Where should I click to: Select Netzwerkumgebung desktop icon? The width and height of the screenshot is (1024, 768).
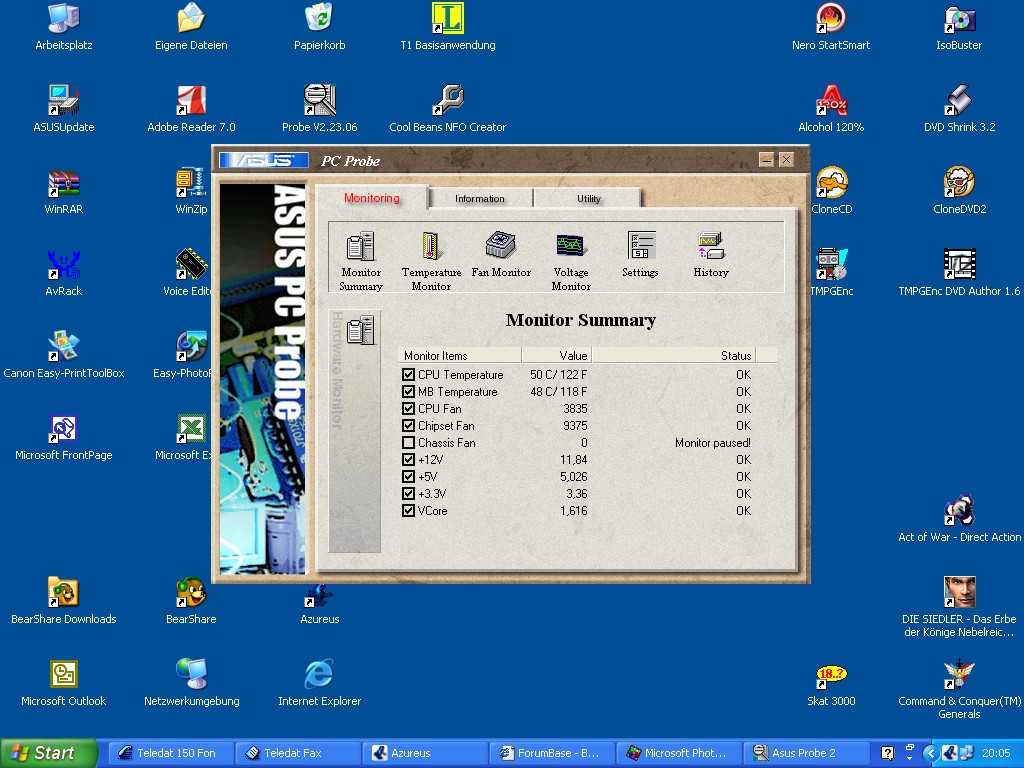(191, 682)
